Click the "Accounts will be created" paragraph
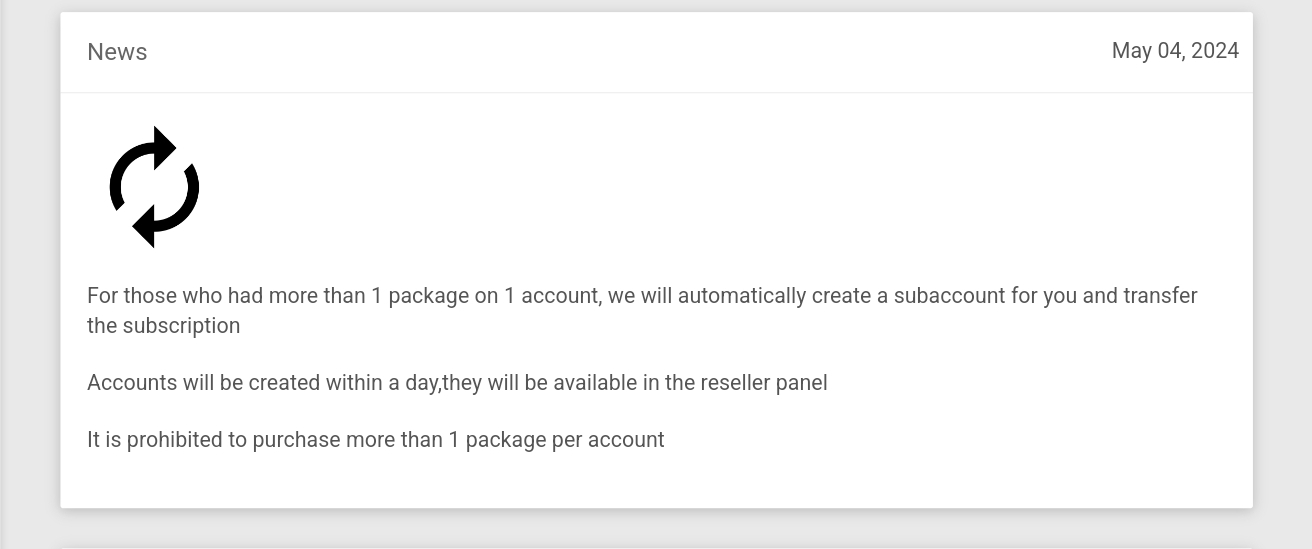Screen dimensions: 1312x549 tap(457, 383)
